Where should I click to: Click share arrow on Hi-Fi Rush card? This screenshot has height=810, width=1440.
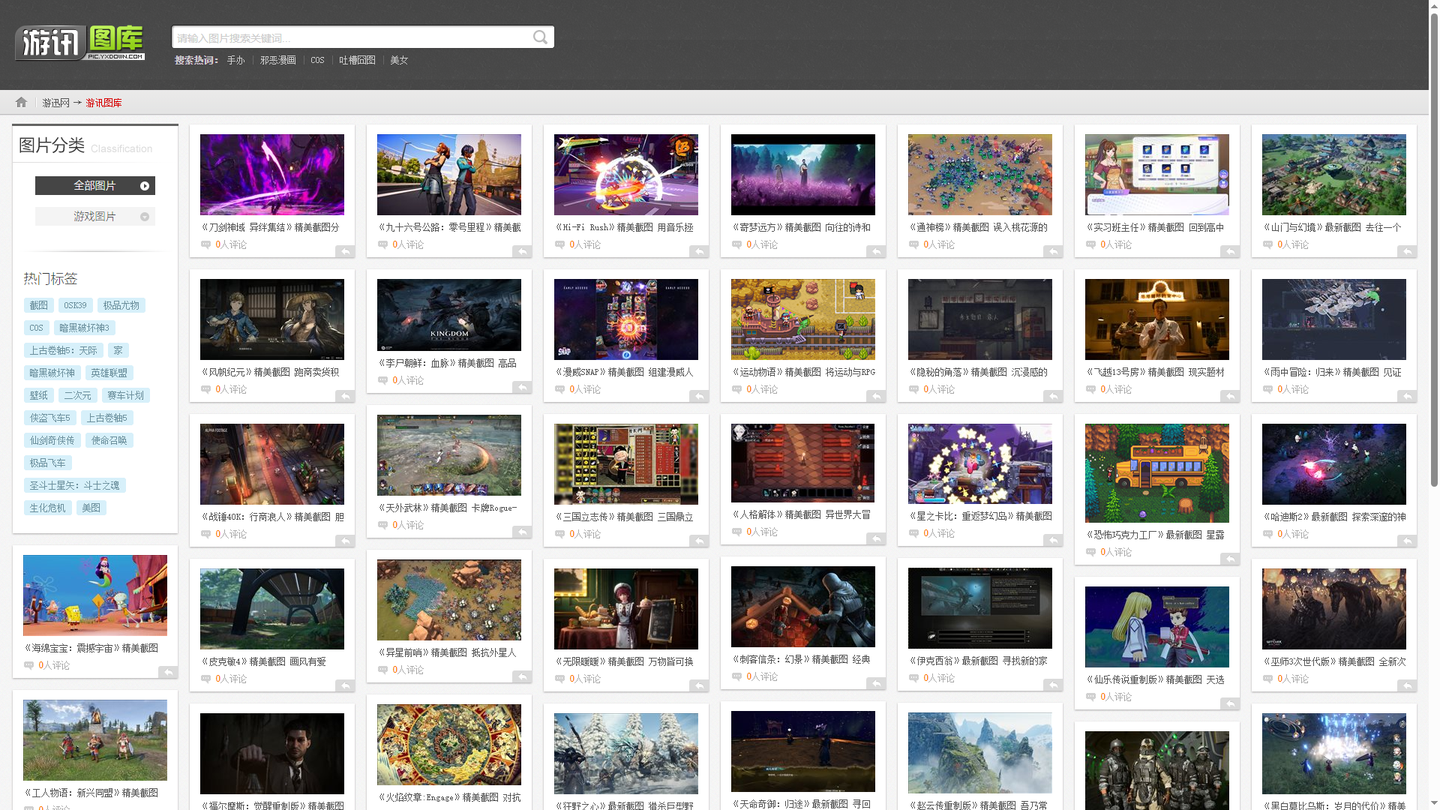point(699,252)
